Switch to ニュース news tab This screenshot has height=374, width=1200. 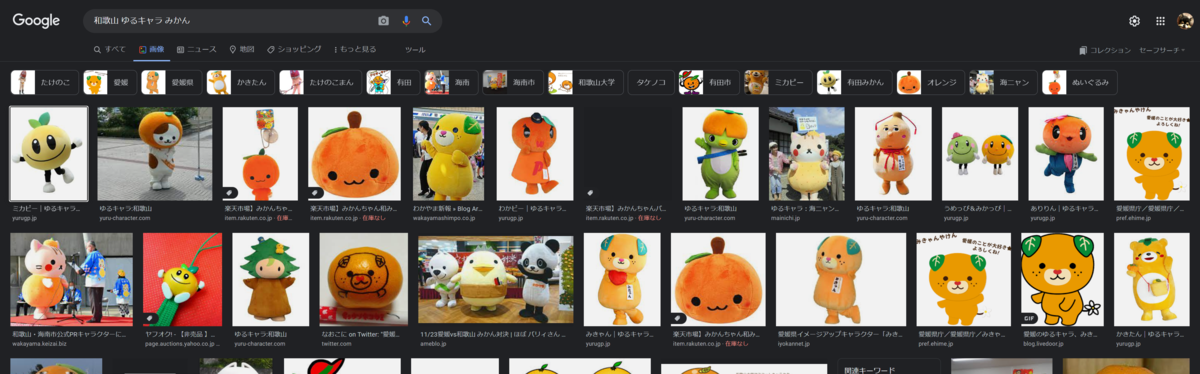(196, 49)
